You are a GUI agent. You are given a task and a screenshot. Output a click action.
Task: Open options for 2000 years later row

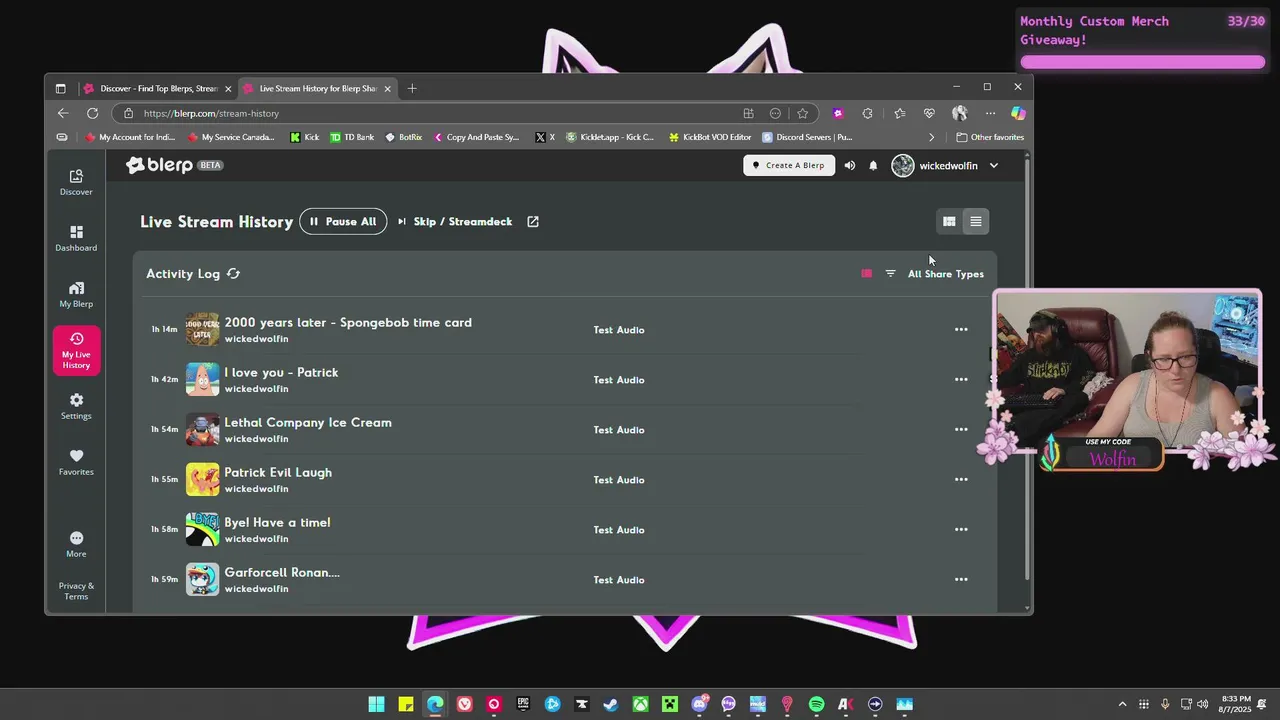[961, 330]
